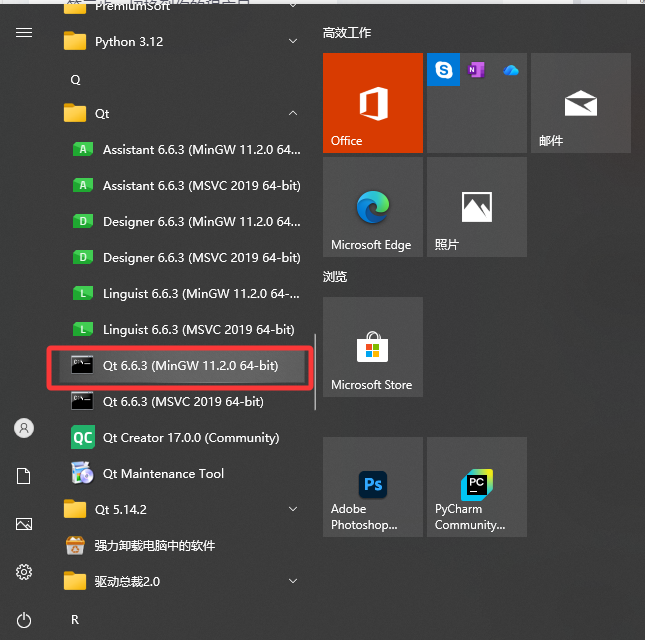Open Documents from the sidebar icon
This screenshot has height=640, width=645.
click(23, 476)
